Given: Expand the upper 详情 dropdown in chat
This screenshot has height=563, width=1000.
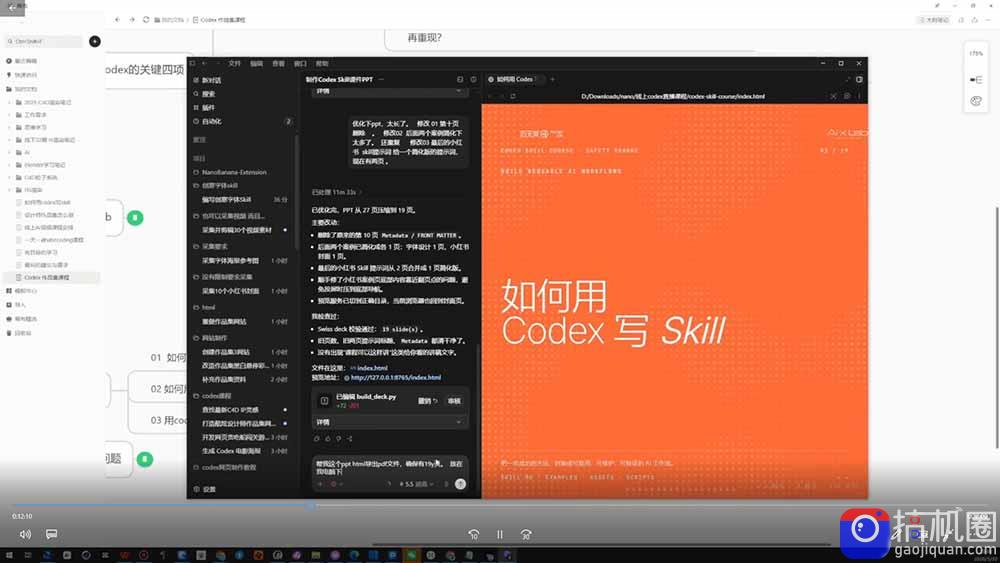Looking at the screenshot, I should (x=390, y=91).
